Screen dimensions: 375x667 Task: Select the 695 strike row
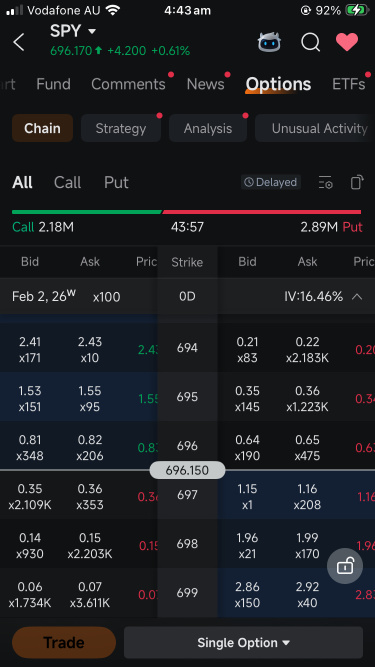pos(187,397)
